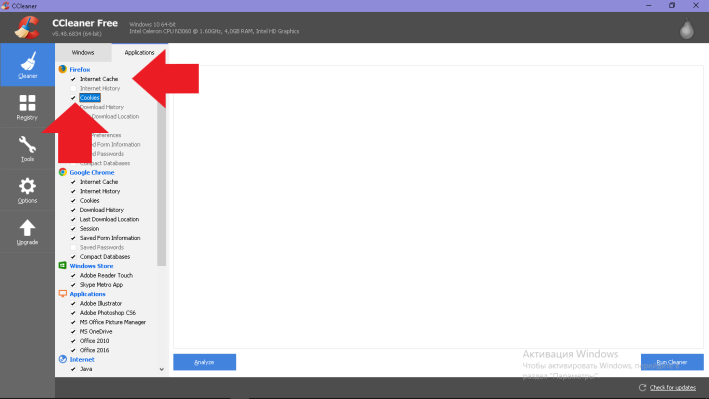The image size is (709, 399).
Task: Uncheck Chrome Cookies
Action: [x=73, y=201]
